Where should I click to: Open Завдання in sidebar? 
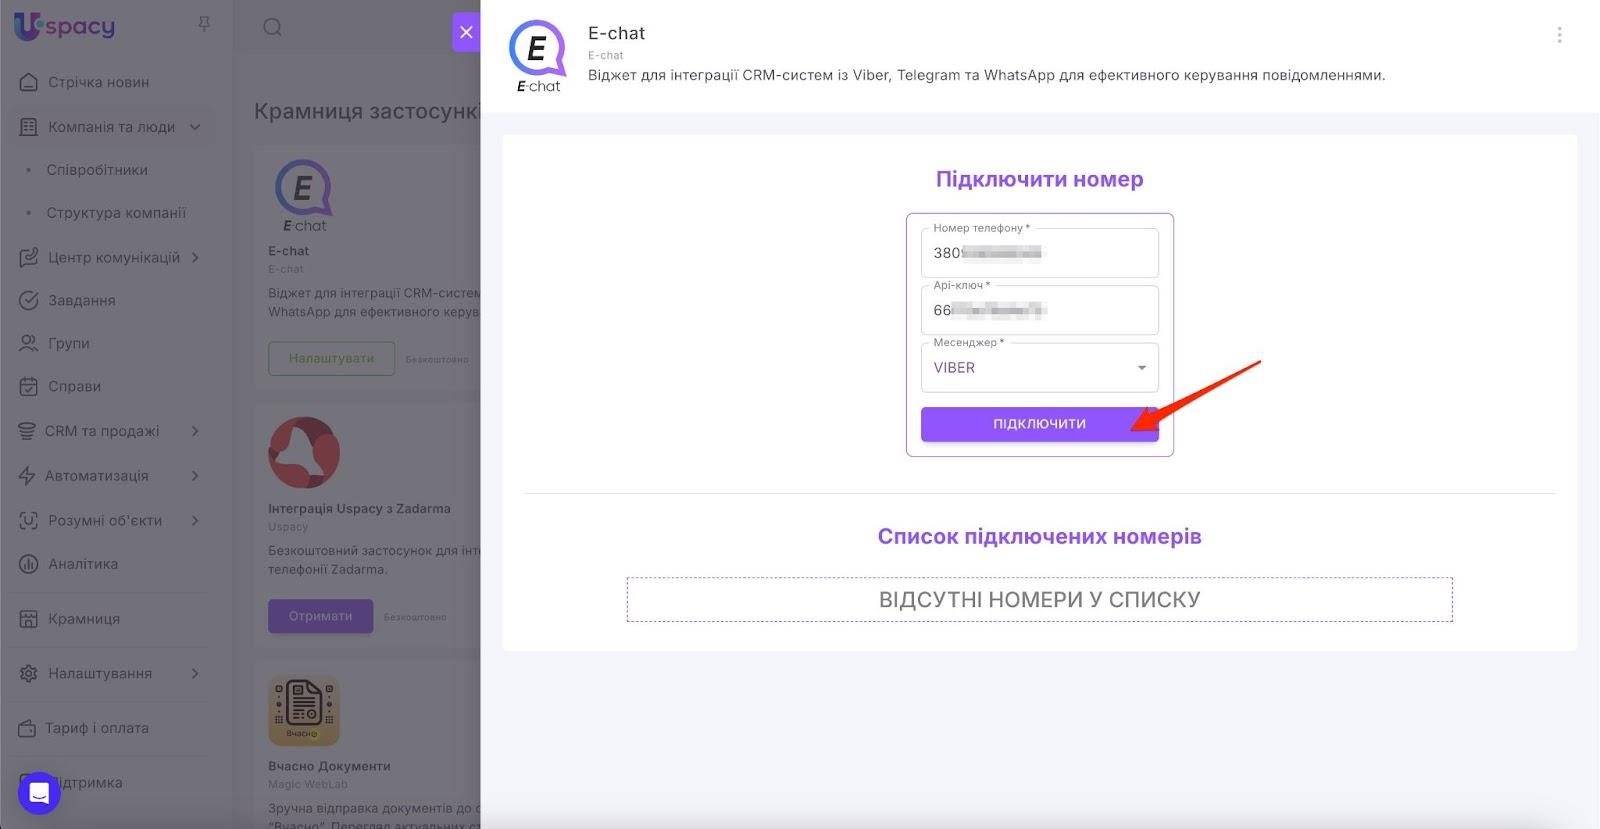82,300
